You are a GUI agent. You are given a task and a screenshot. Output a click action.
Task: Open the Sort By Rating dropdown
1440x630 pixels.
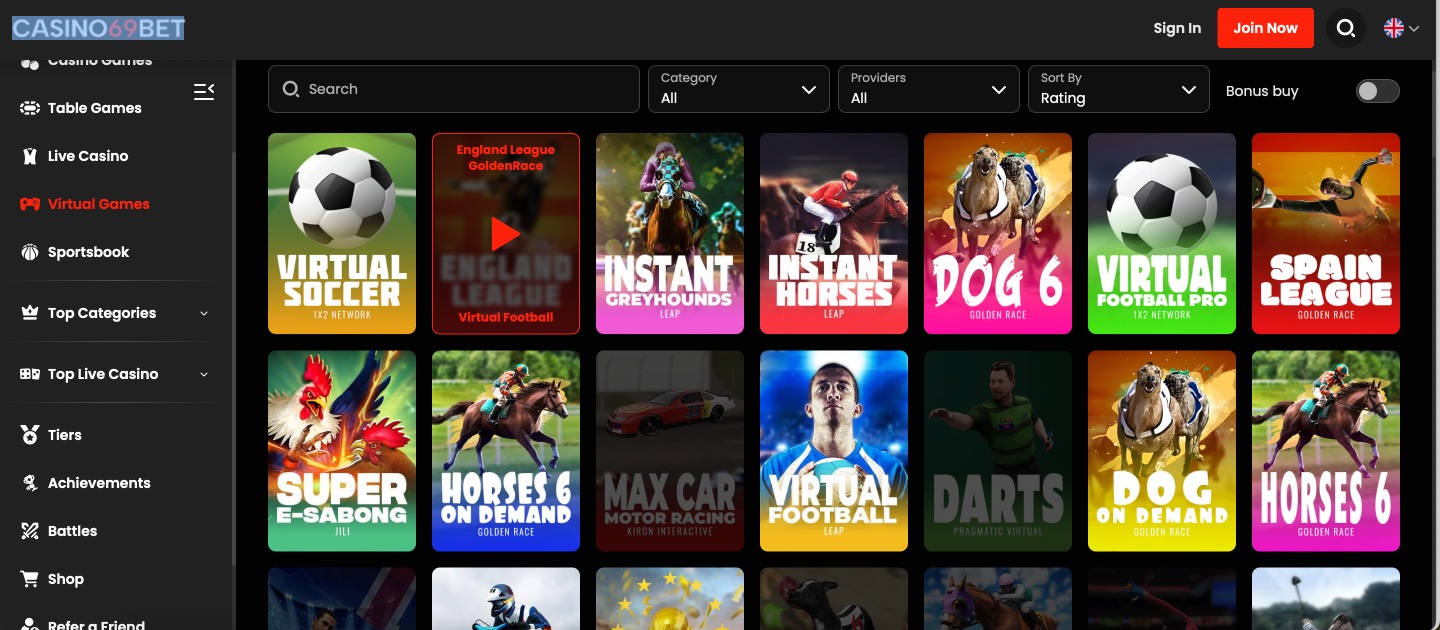1118,89
